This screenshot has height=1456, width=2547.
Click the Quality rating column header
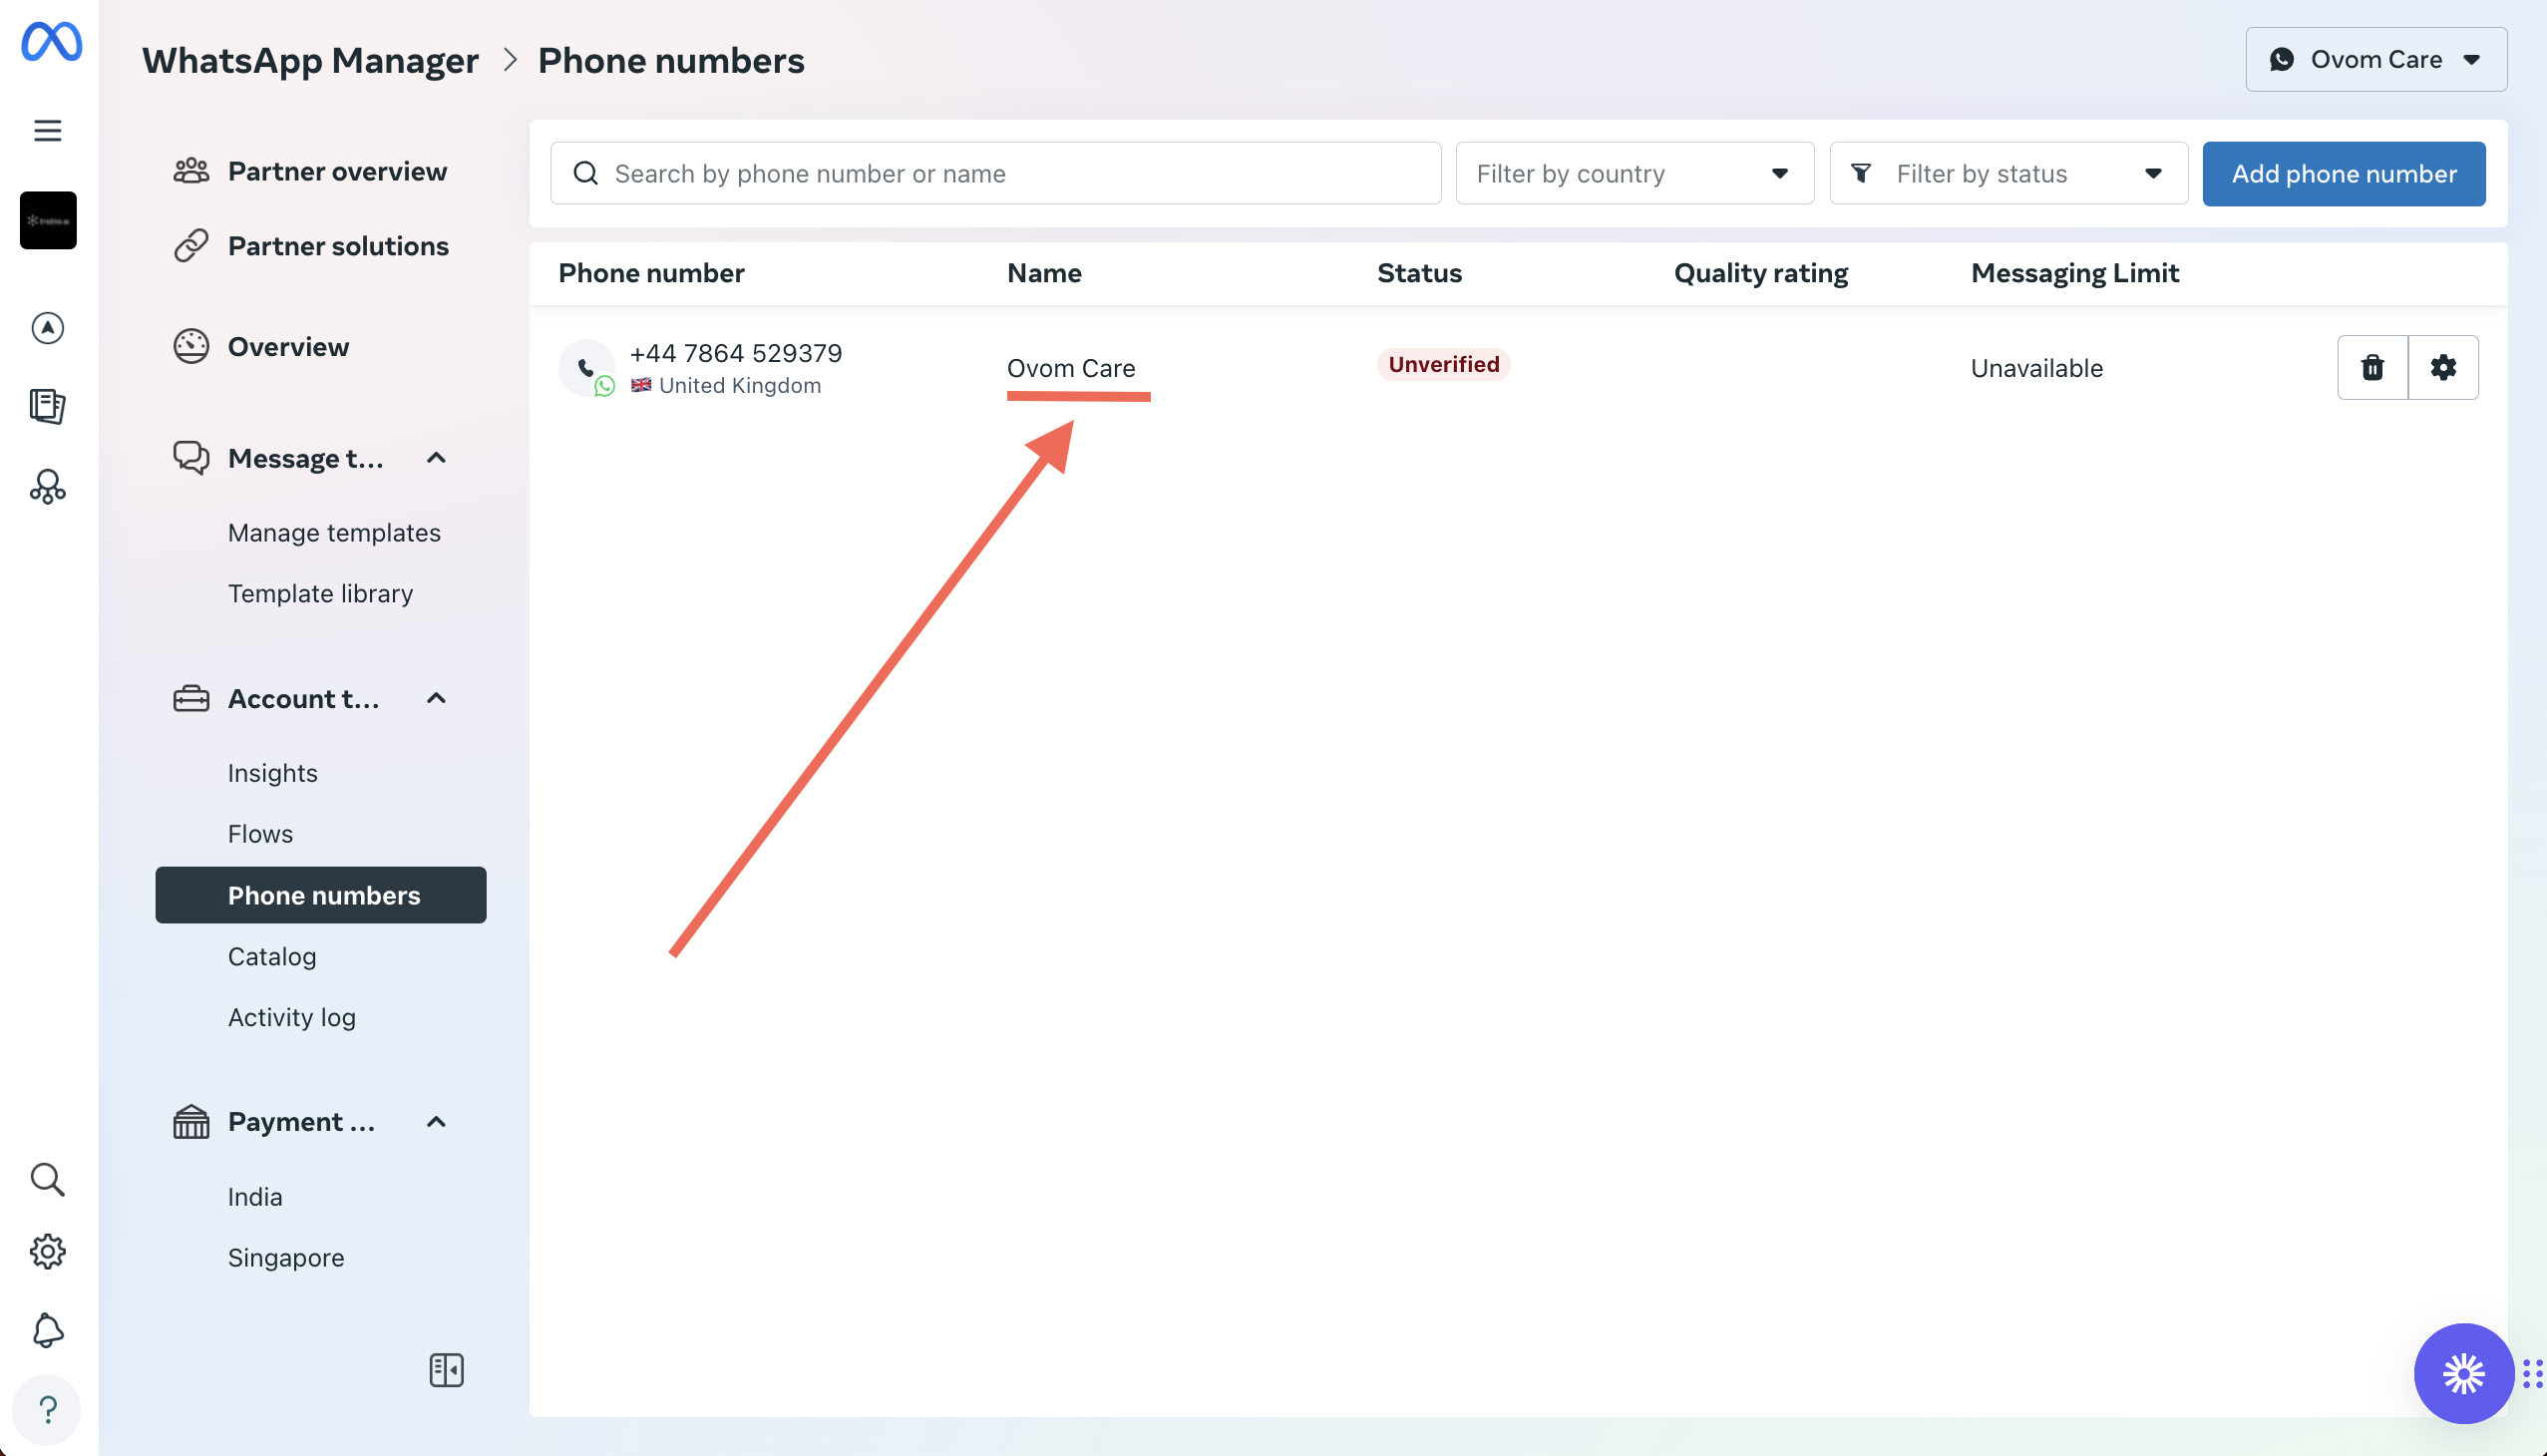point(1761,273)
